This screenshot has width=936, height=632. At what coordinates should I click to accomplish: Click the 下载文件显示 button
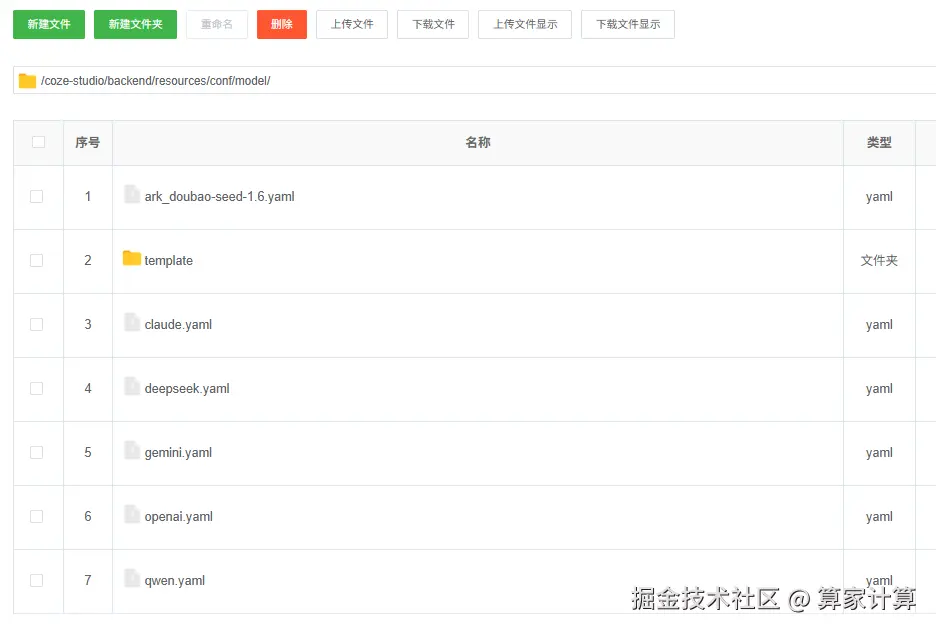click(x=625, y=24)
